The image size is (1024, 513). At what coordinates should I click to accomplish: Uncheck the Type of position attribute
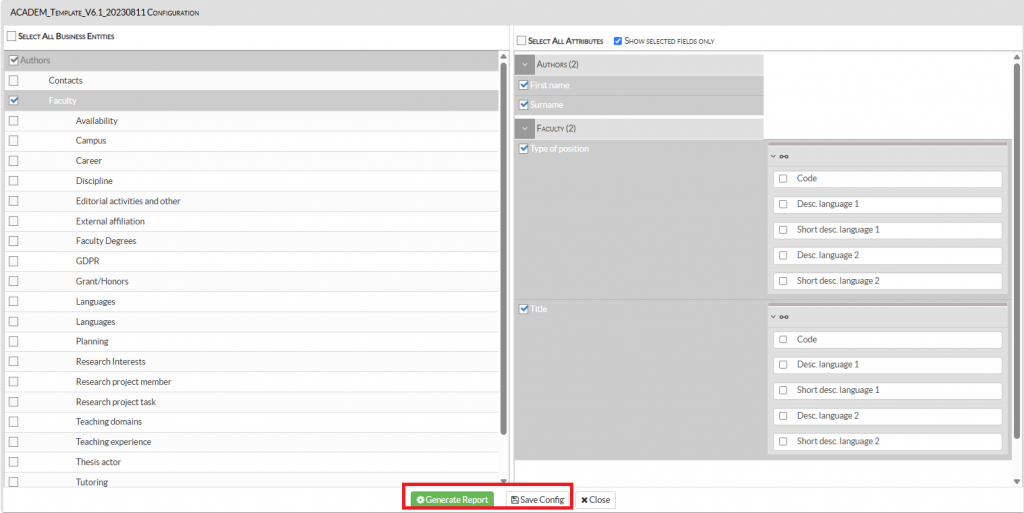click(524, 149)
